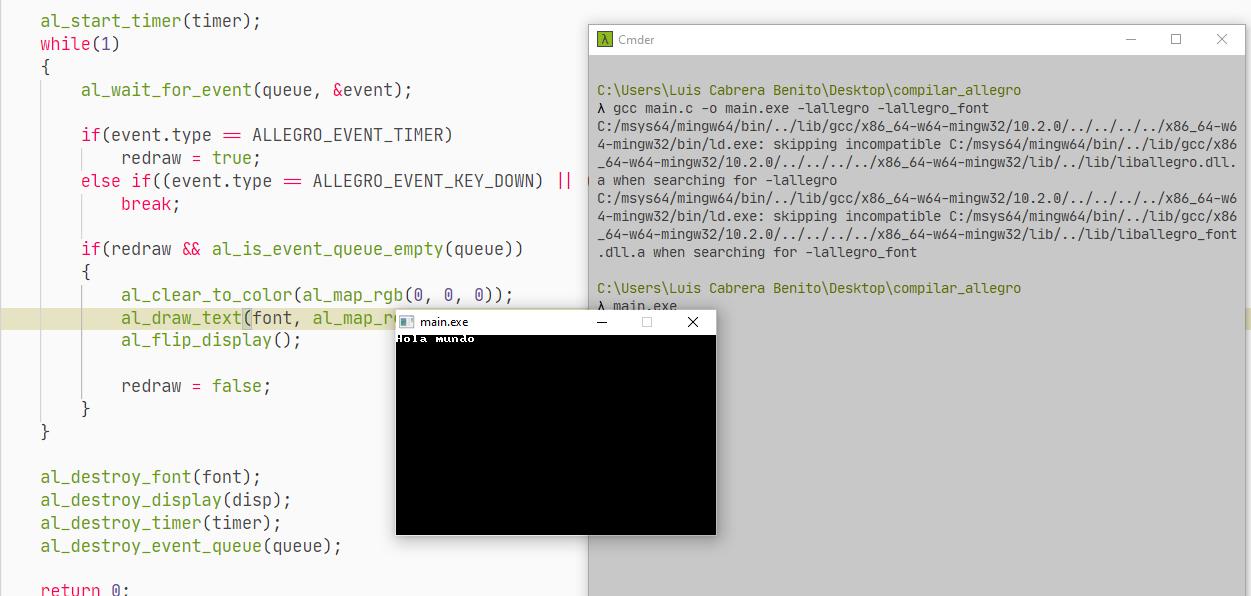
Task: Minimize the main.exe window
Action: (x=602, y=322)
